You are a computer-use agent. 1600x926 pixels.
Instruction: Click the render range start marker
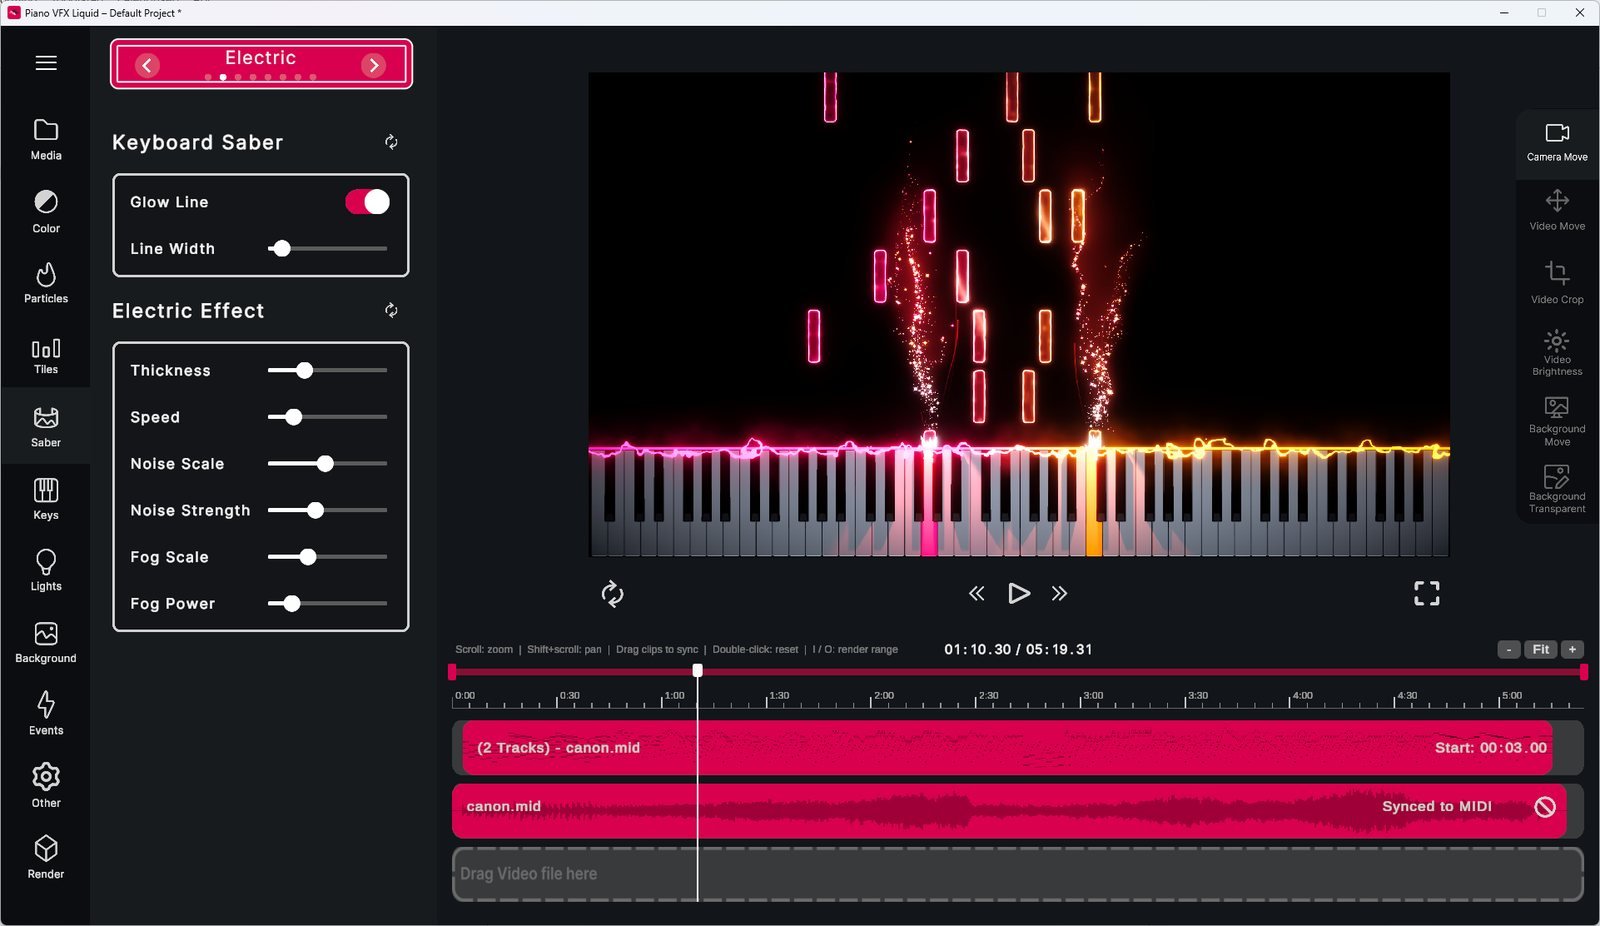[452, 672]
